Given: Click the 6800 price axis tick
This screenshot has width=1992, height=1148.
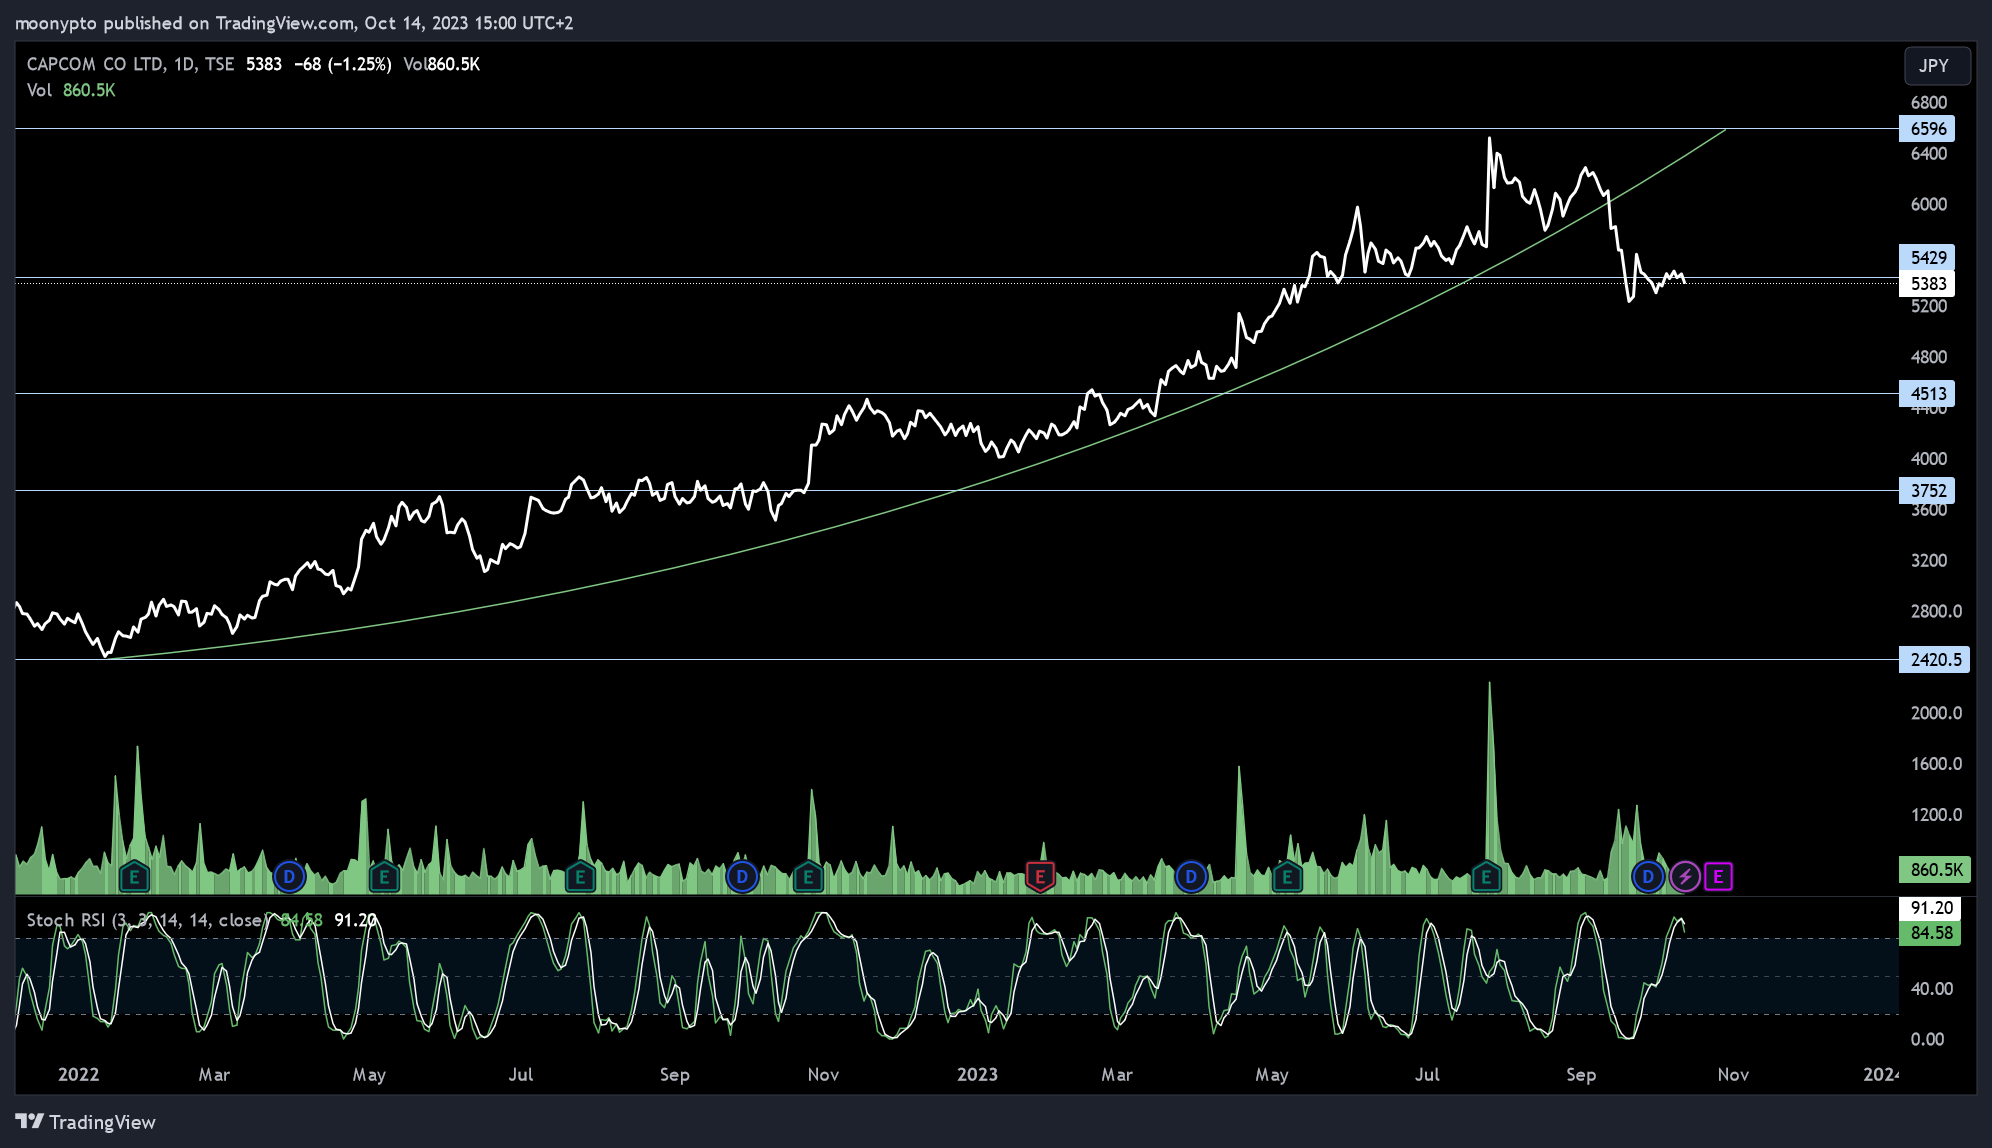Looking at the screenshot, I should pyautogui.click(x=1929, y=103).
